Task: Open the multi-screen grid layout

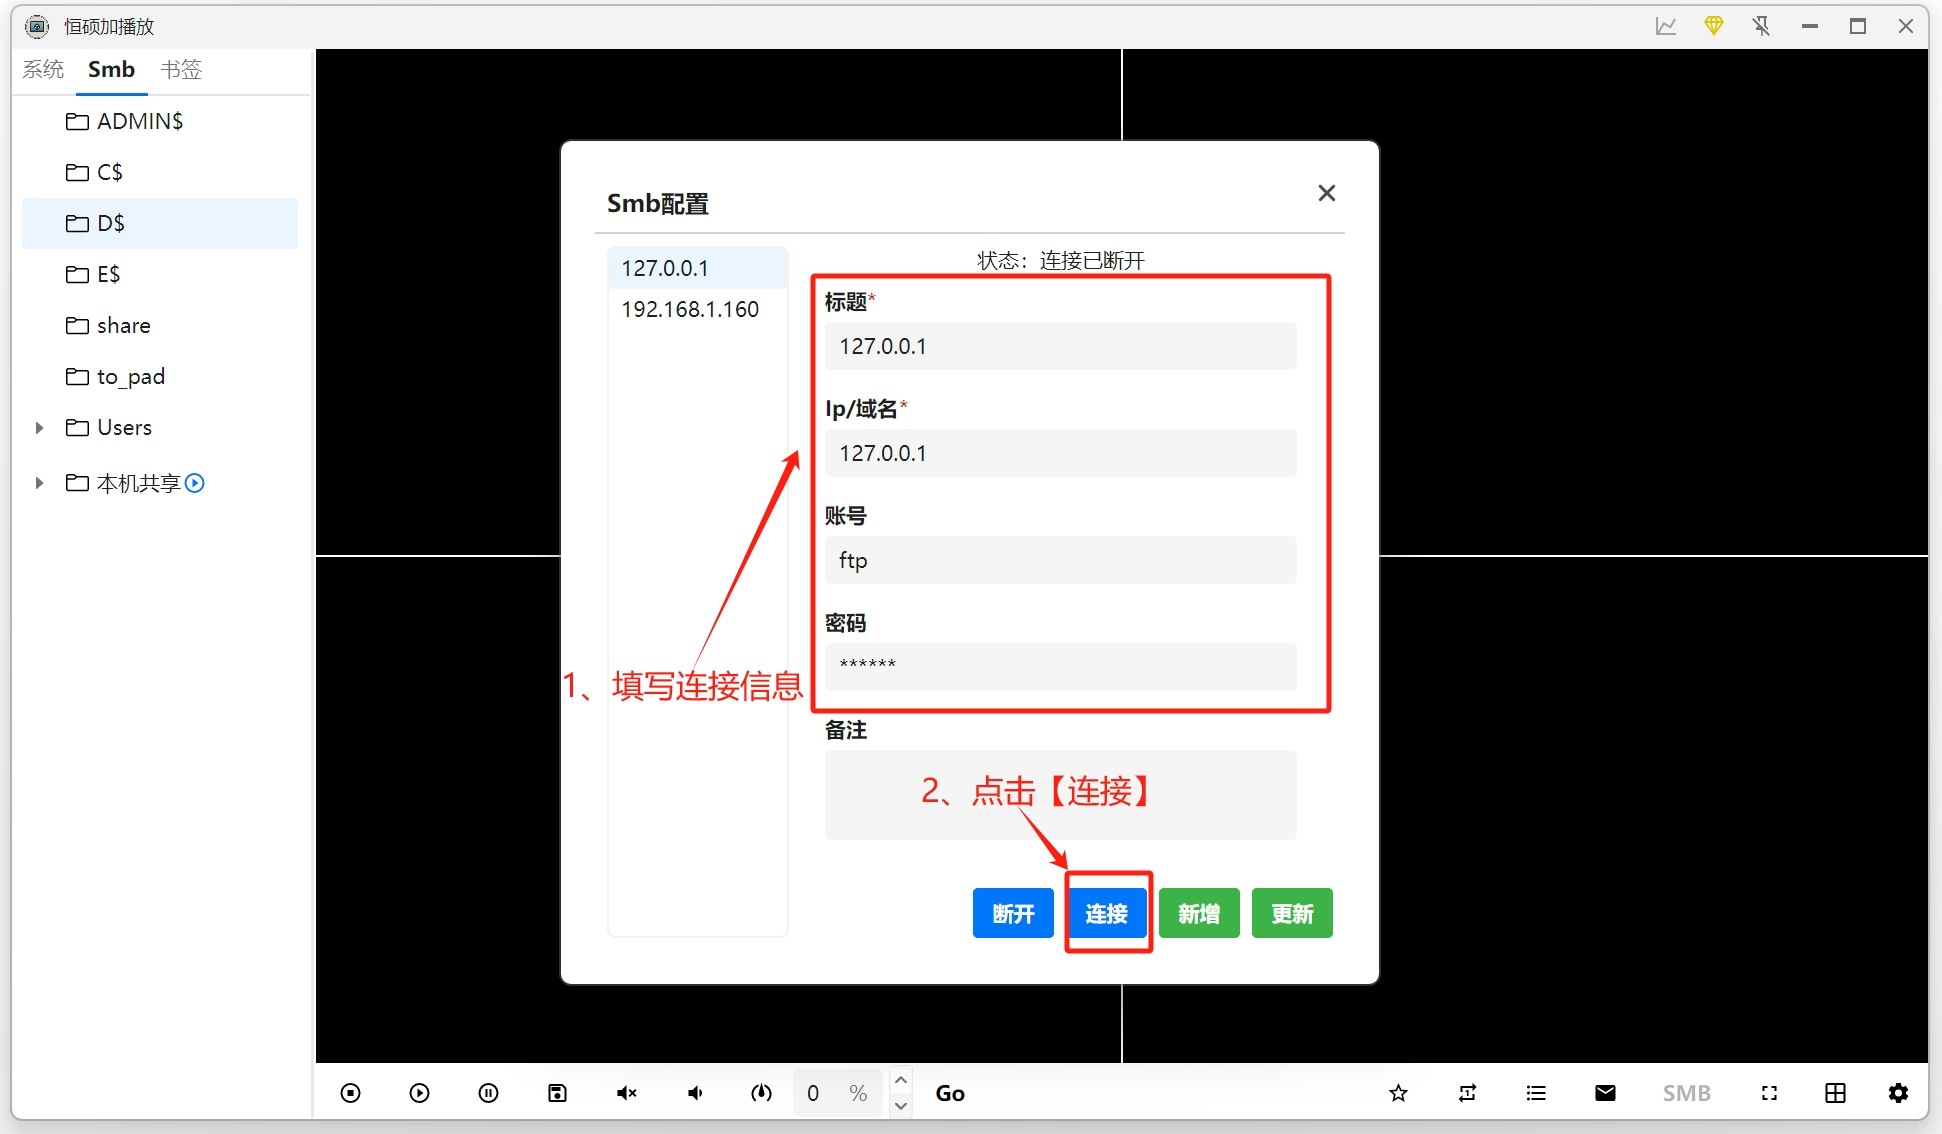Action: pos(1835,1093)
